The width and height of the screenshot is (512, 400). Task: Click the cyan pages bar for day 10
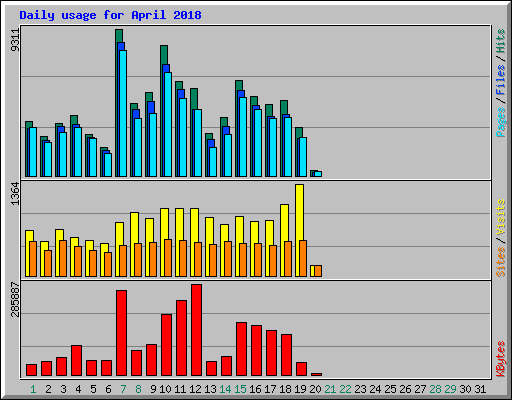point(168,124)
